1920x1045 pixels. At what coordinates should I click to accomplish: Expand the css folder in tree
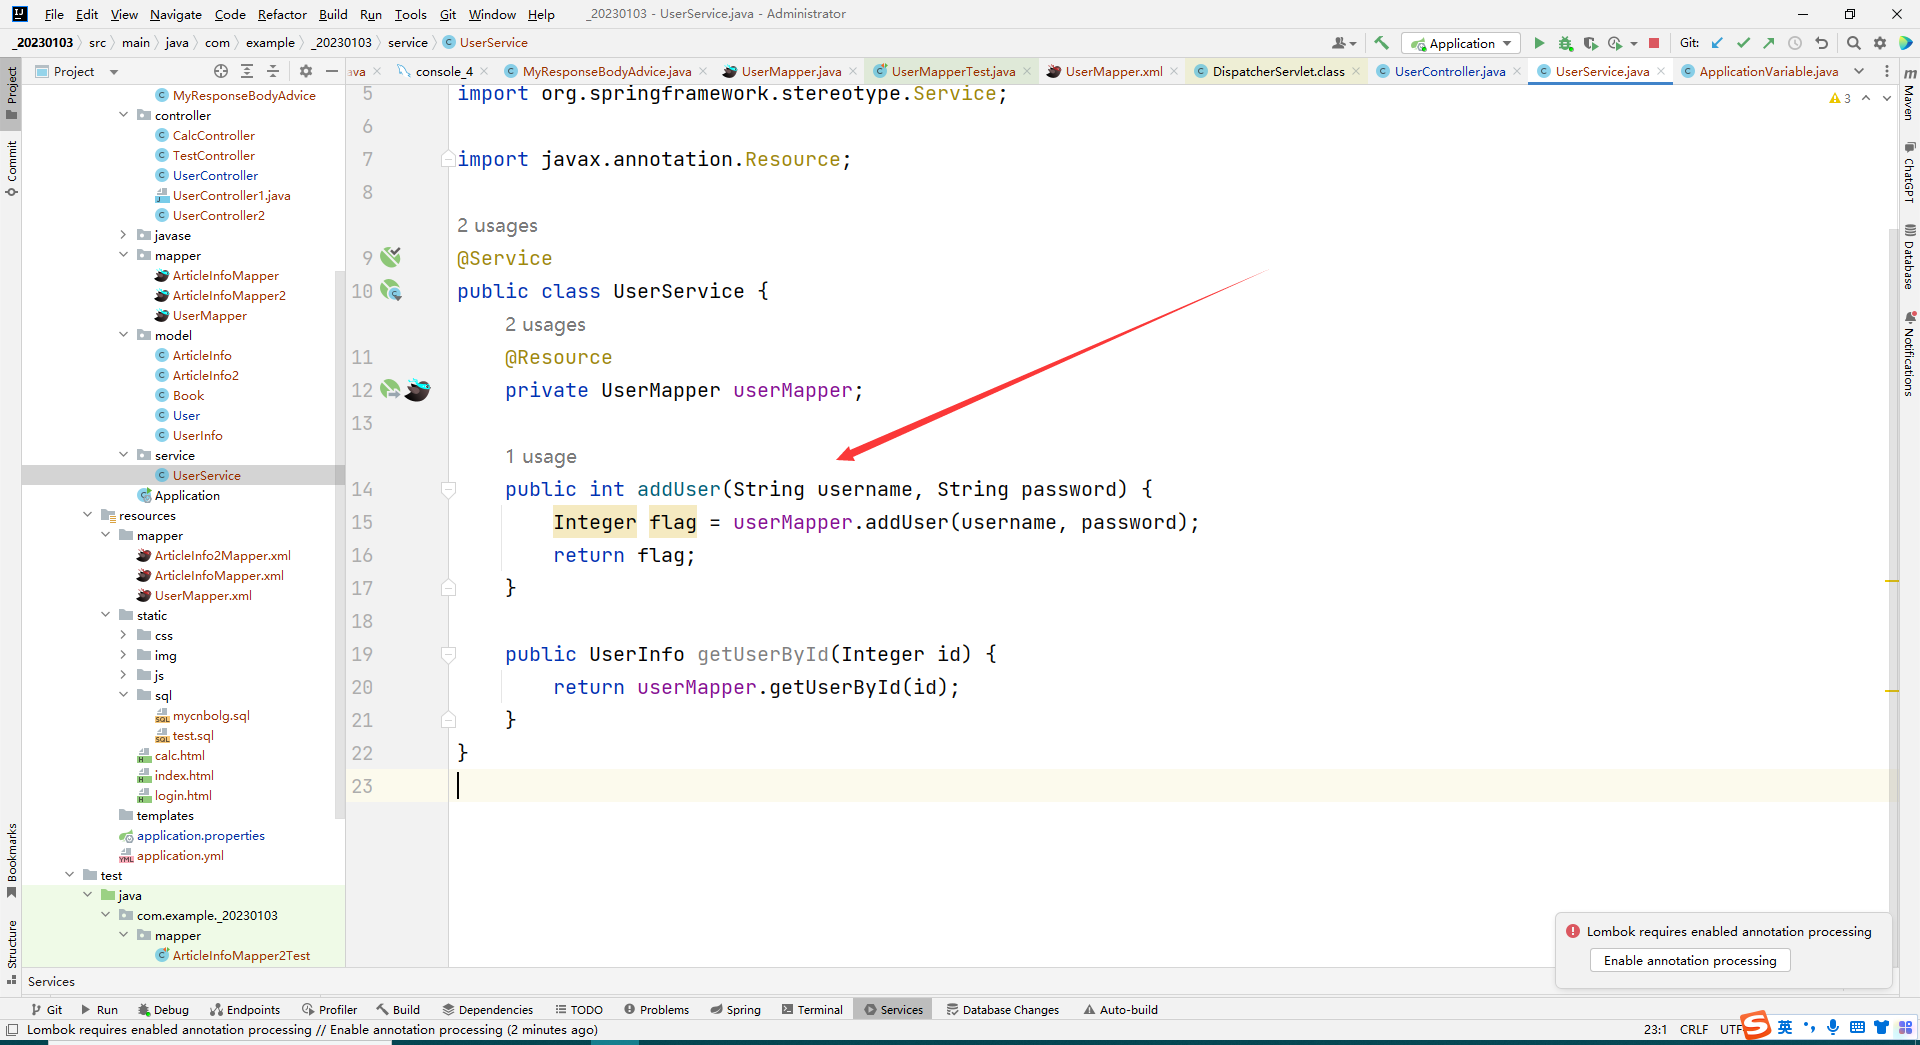click(124, 635)
